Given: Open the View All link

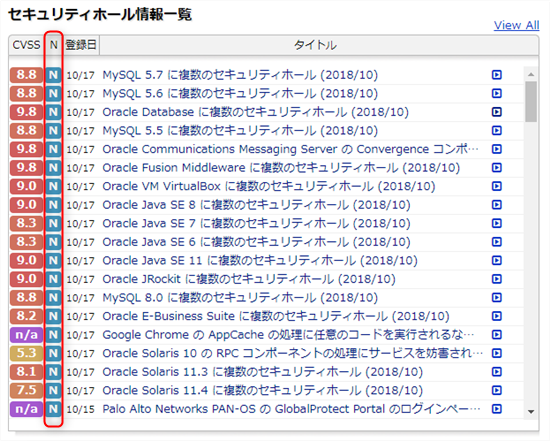Looking at the screenshot, I should [516, 25].
